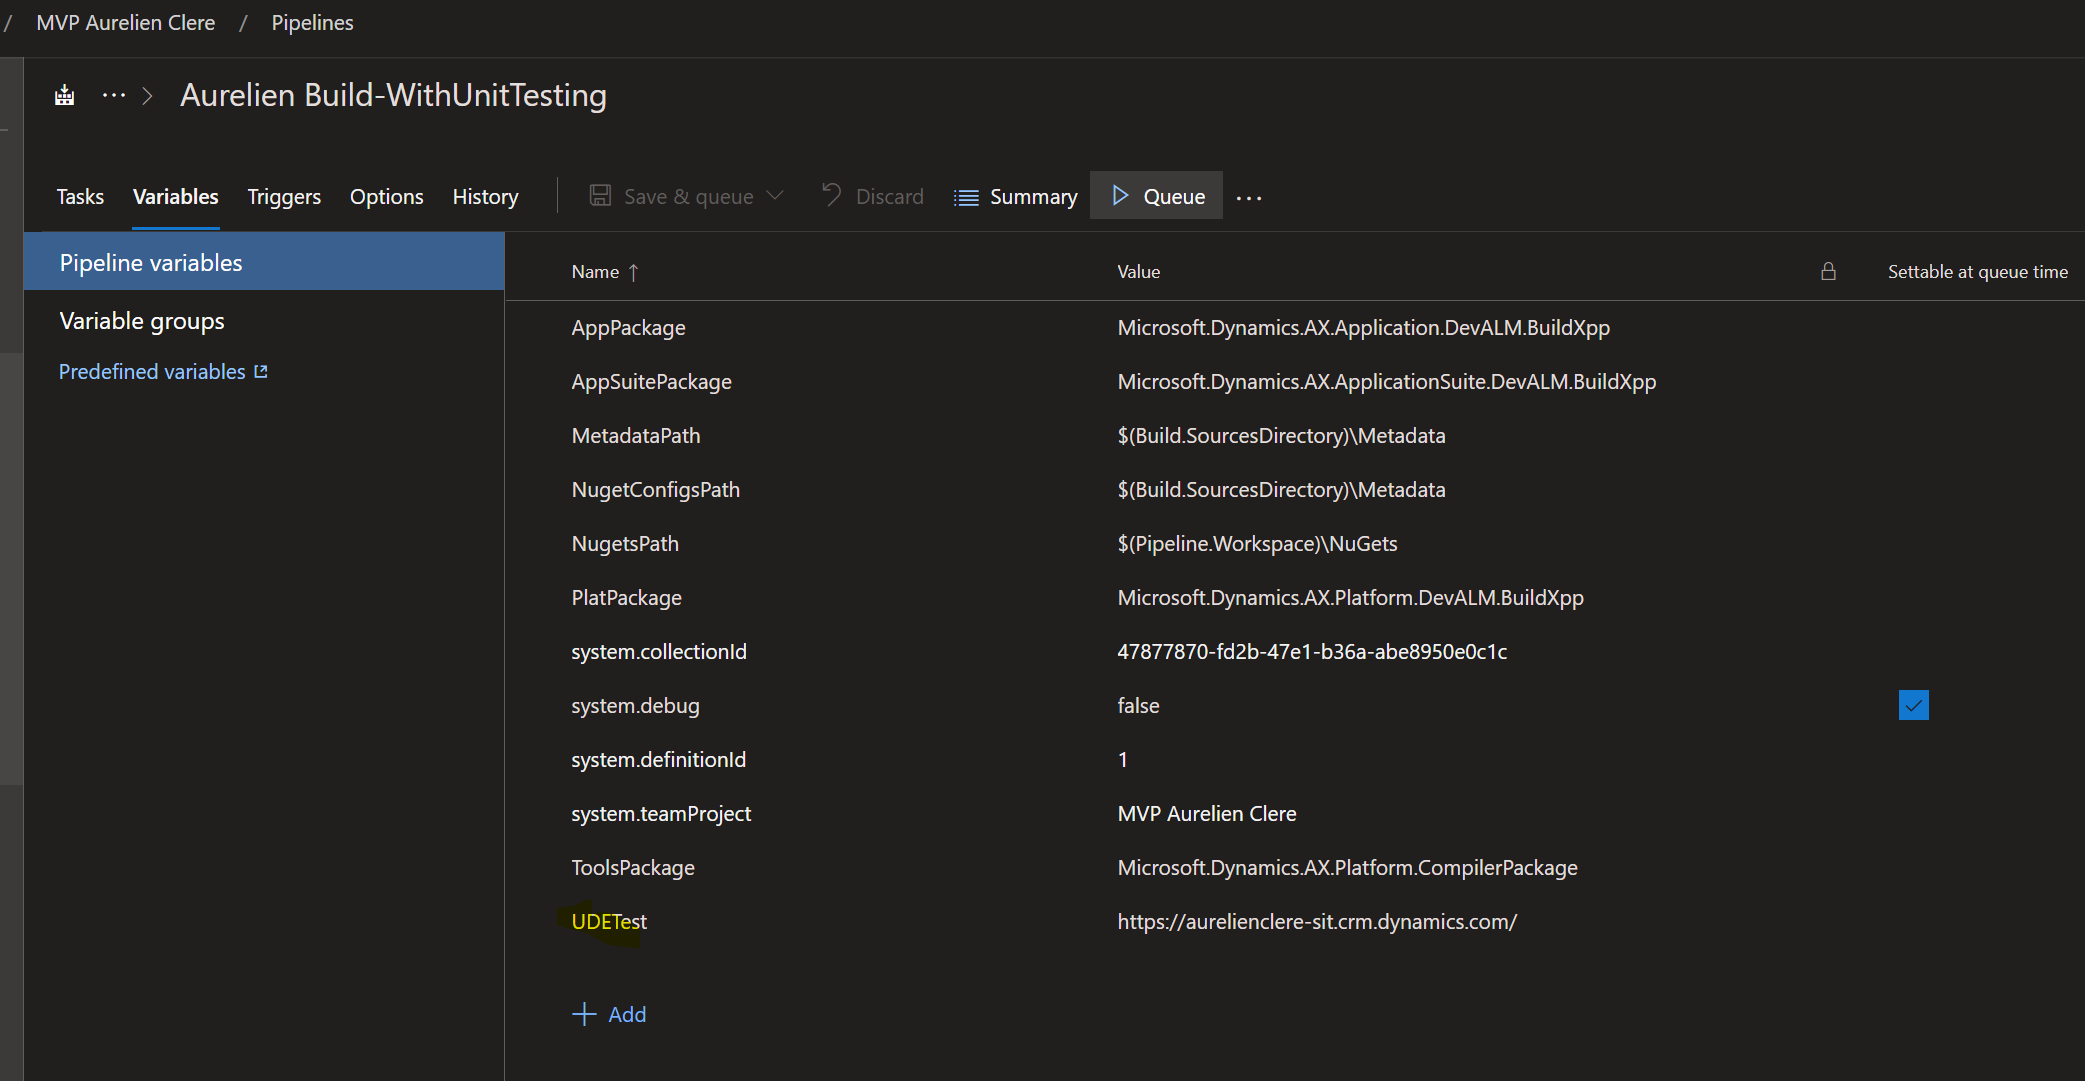Screen dimensions: 2085x1081
Task: Click the Save & queue disk icon
Action: click(600, 196)
